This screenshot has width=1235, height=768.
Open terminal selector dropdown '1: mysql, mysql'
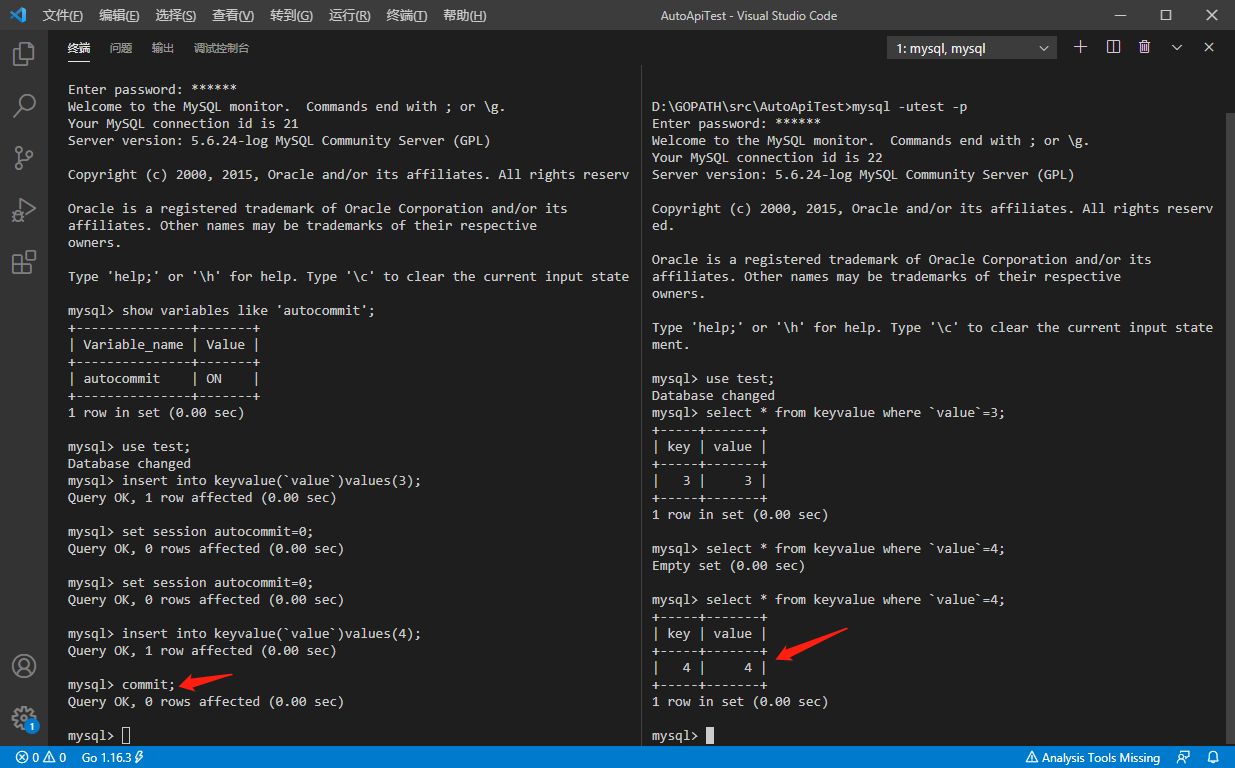[972, 48]
